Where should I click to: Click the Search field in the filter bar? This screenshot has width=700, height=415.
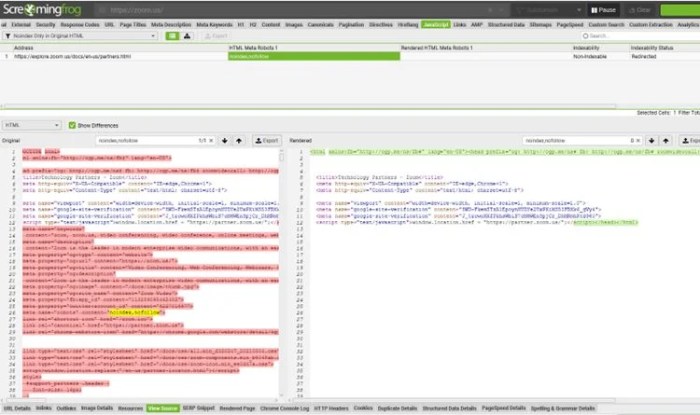pyautogui.click(x=639, y=36)
